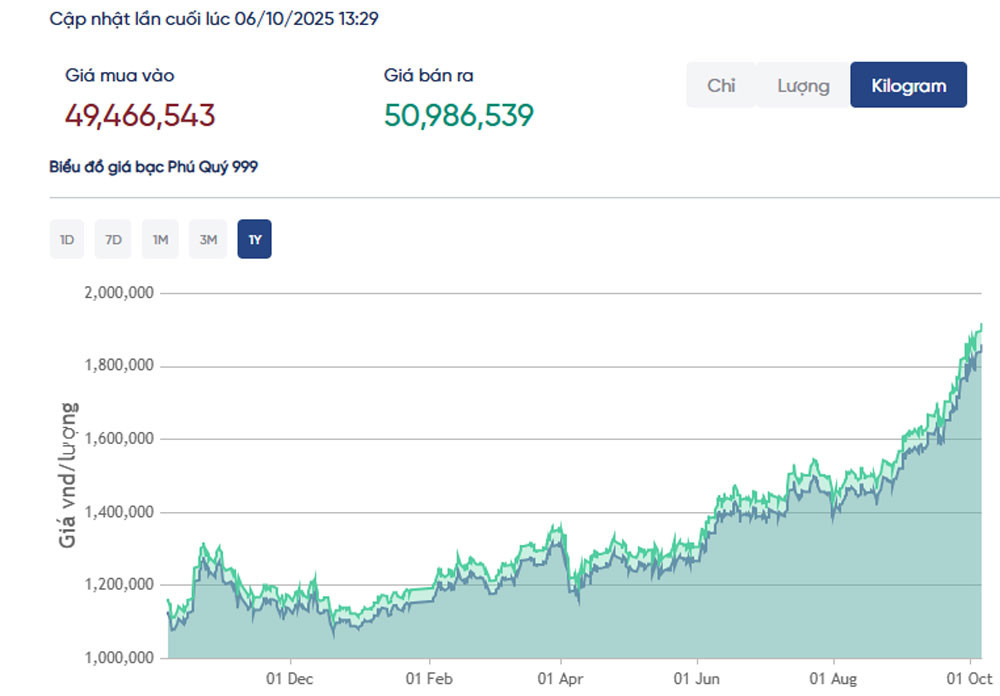Select the Kilogram unit button
Screen dimensions: 1000x696
click(908, 85)
